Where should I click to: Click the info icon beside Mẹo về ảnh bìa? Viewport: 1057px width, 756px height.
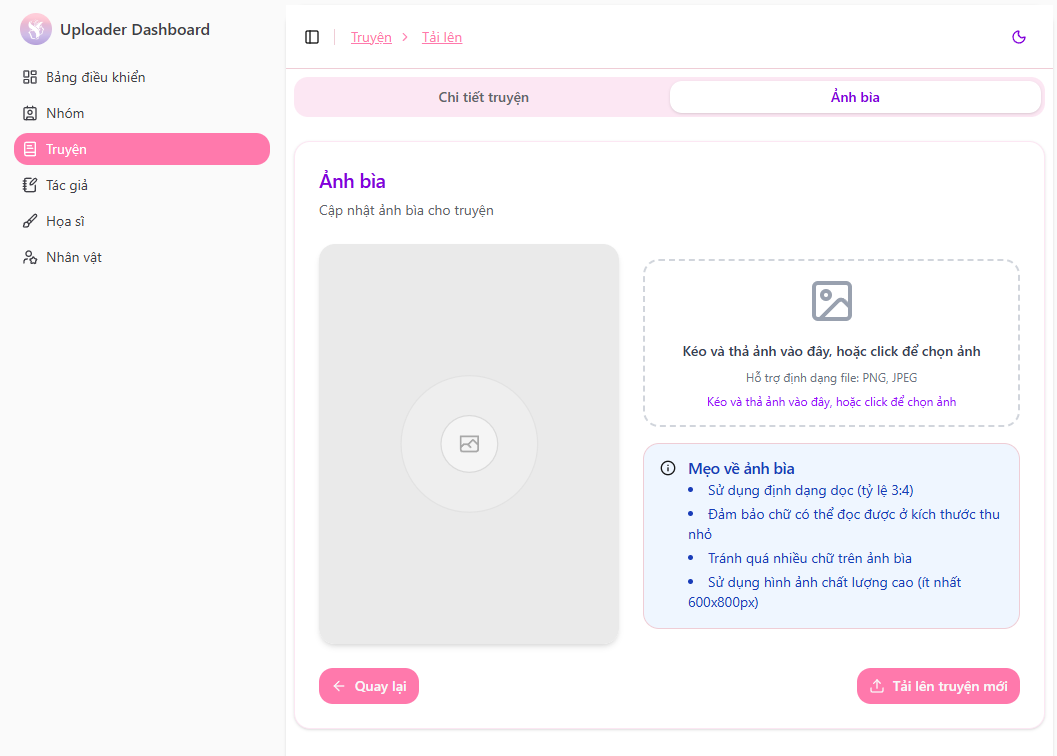coord(668,467)
